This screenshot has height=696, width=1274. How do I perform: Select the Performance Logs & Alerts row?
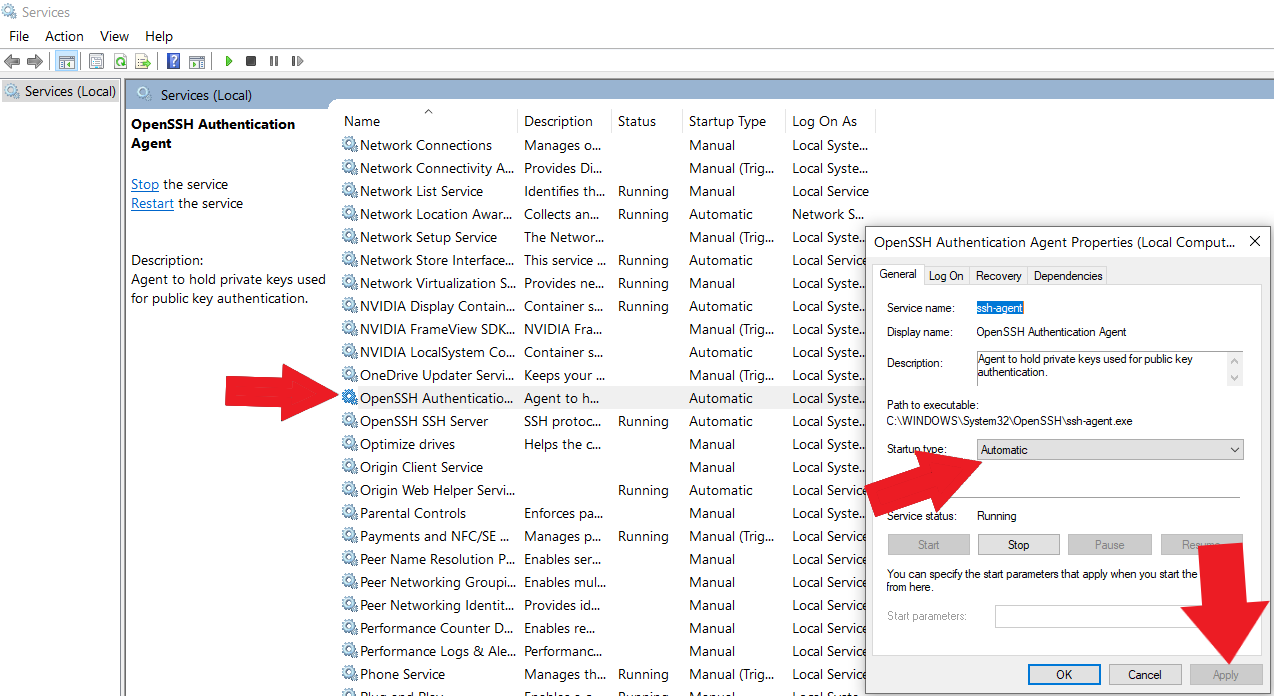(x=603, y=651)
